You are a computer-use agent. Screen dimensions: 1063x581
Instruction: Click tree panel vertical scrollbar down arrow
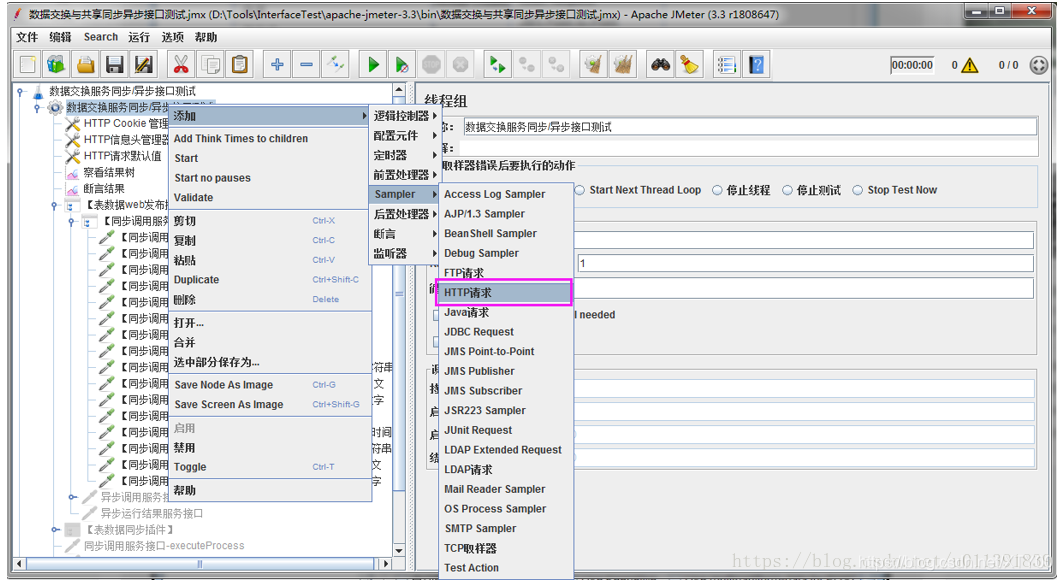[399, 551]
